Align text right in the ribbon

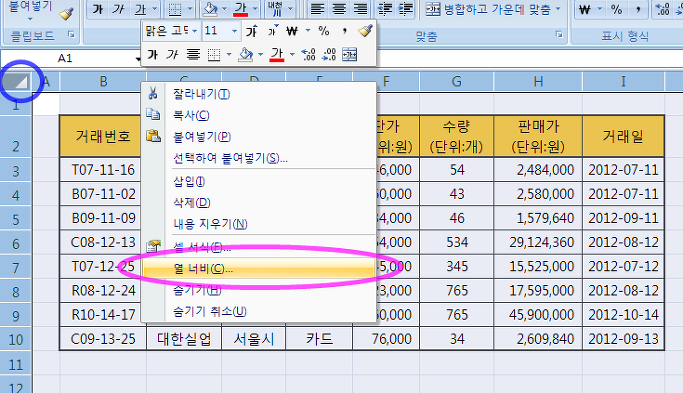(x=360, y=9)
